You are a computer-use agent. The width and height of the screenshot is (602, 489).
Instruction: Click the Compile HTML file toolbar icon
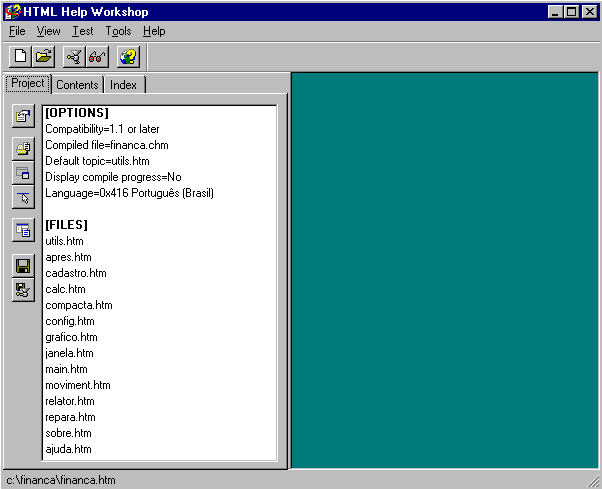pos(74,56)
